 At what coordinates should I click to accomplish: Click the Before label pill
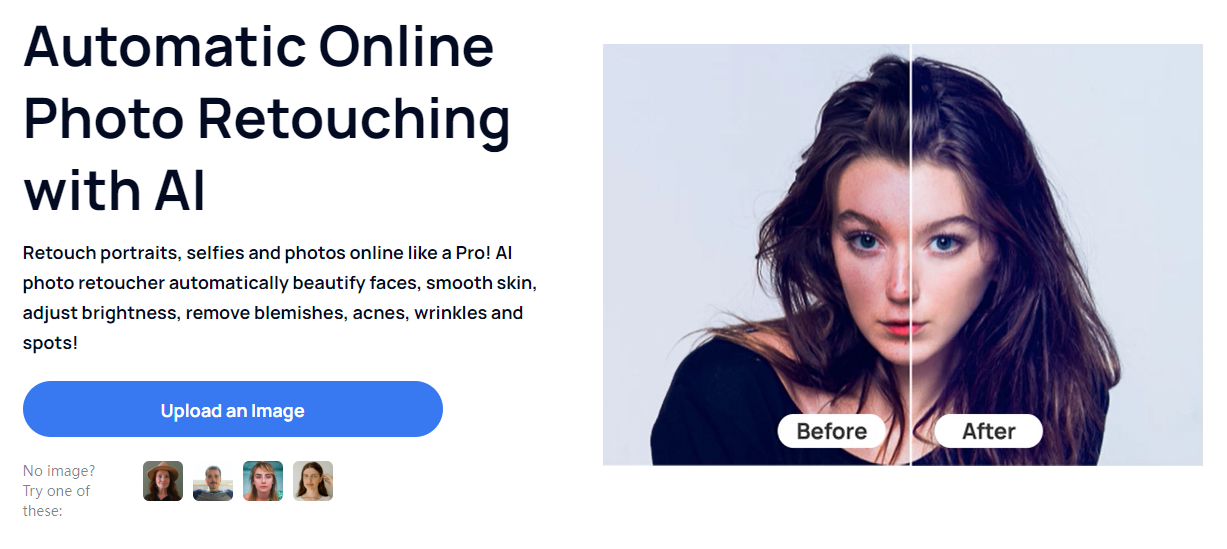coord(831,431)
